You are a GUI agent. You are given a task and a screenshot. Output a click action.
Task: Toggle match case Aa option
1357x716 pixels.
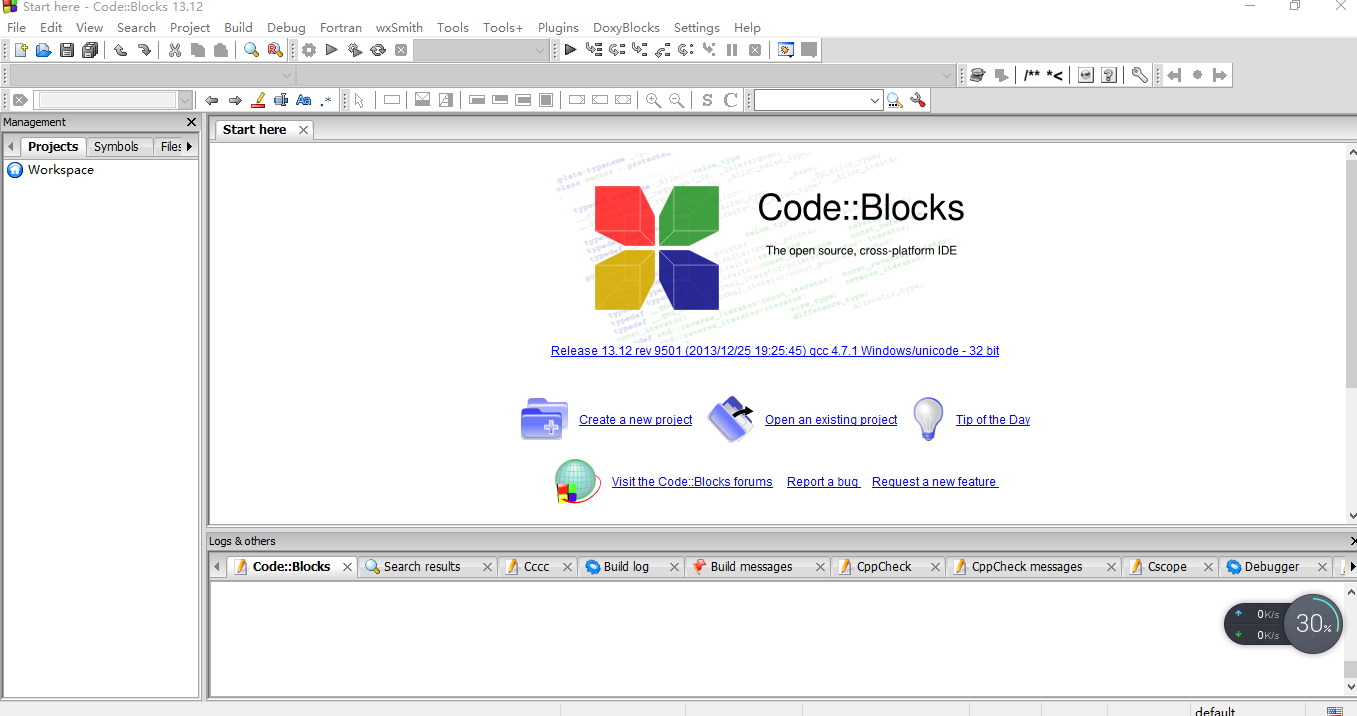(303, 100)
